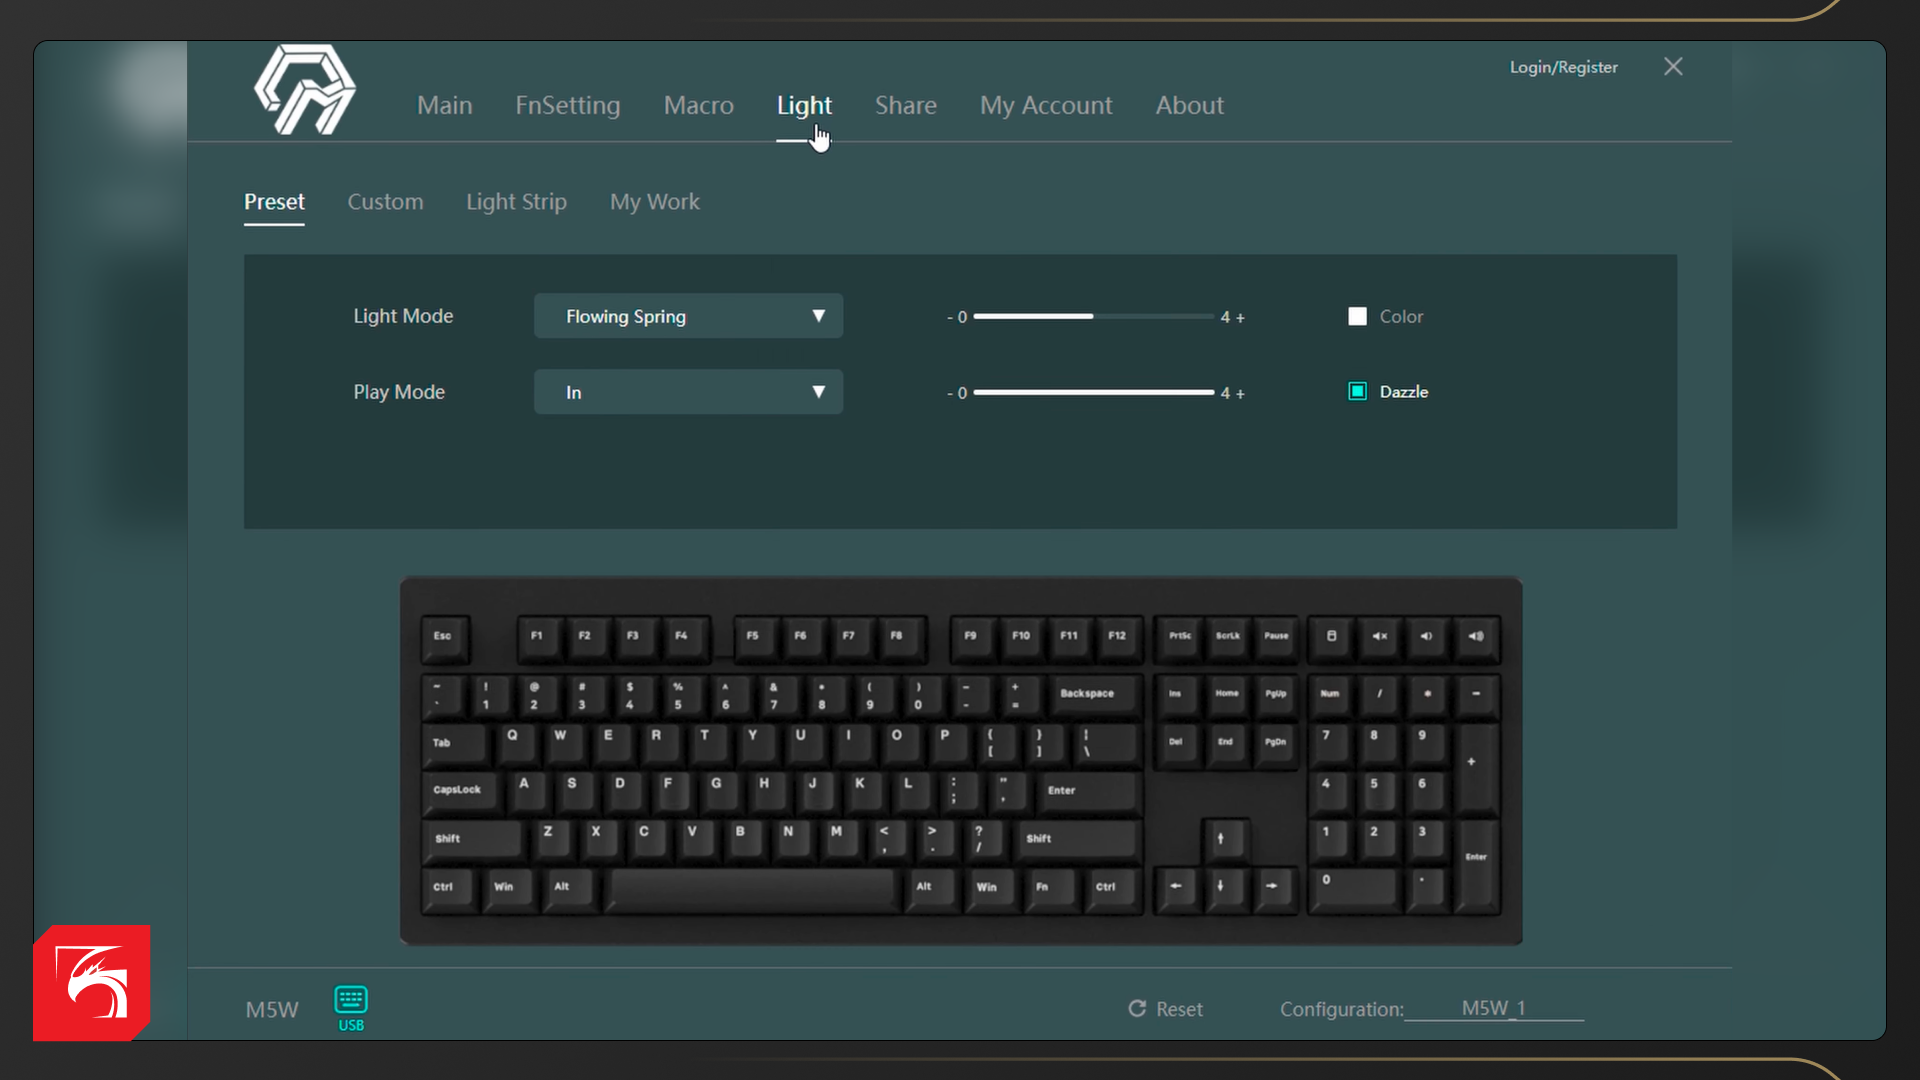Select the Preset sub-tab
The width and height of the screenshot is (1920, 1080).
(274, 202)
